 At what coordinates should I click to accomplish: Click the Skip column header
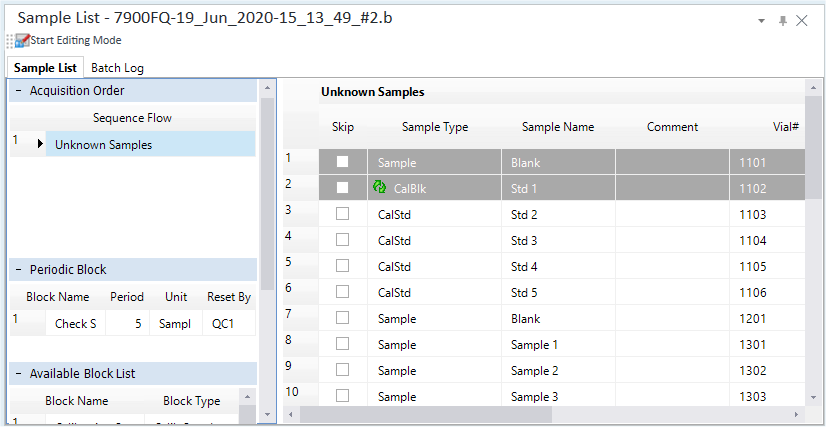[x=343, y=127]
